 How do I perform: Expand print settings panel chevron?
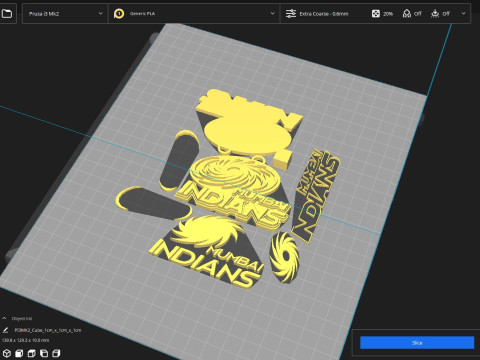click(x=463, y=14)
